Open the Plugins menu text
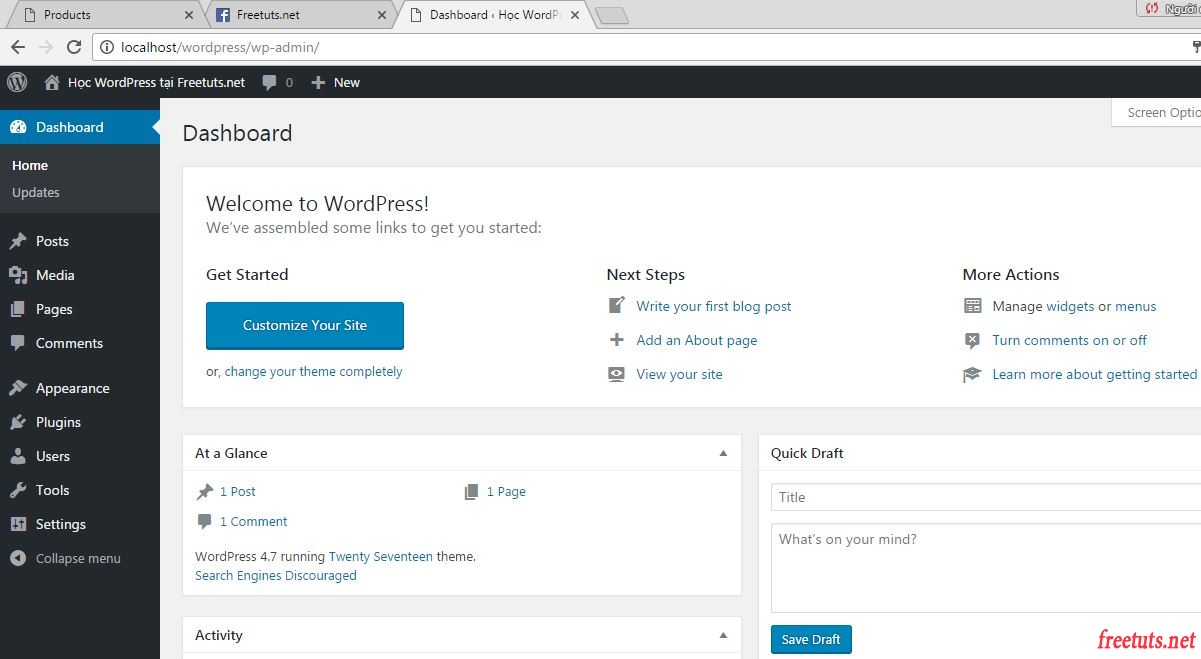The width and height of the screenshot is (1201, 659). [x=58, y=422]
